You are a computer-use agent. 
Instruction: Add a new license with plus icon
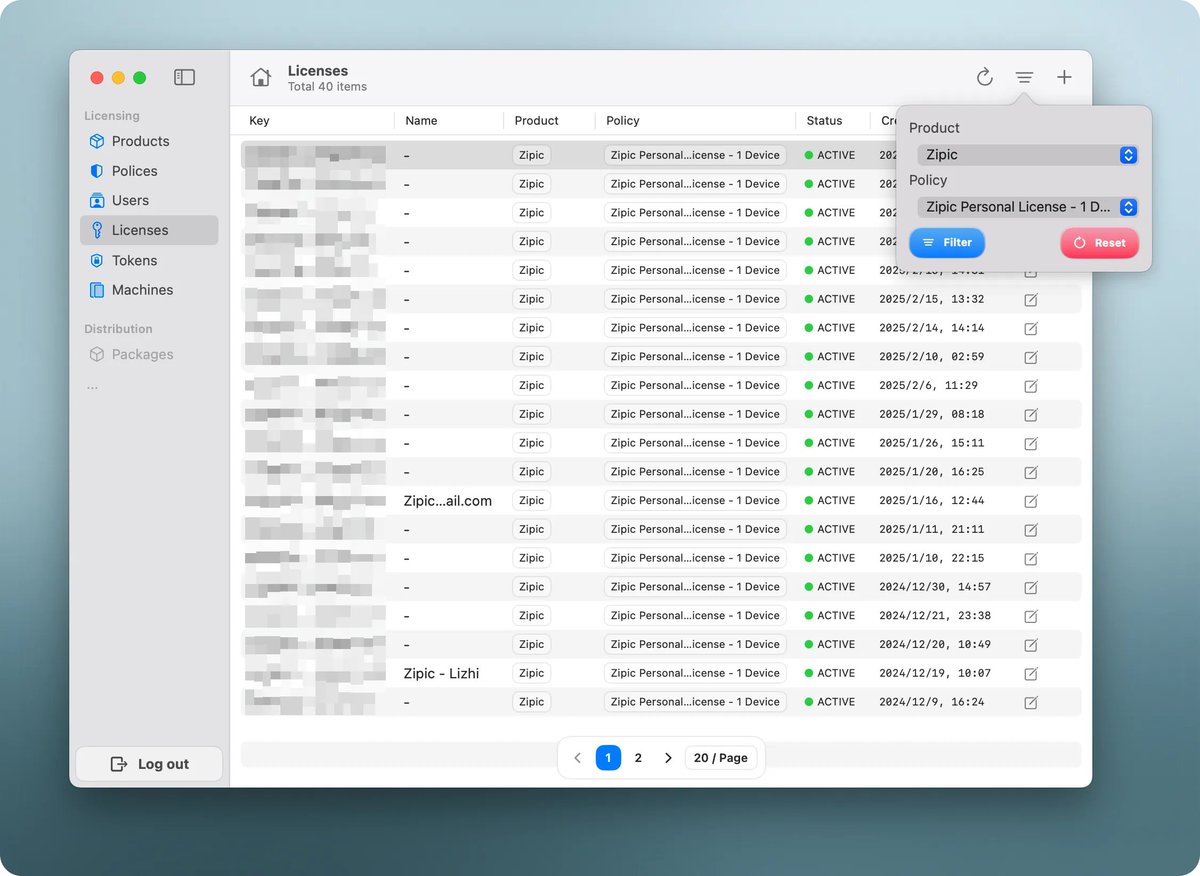(1064, 78)
